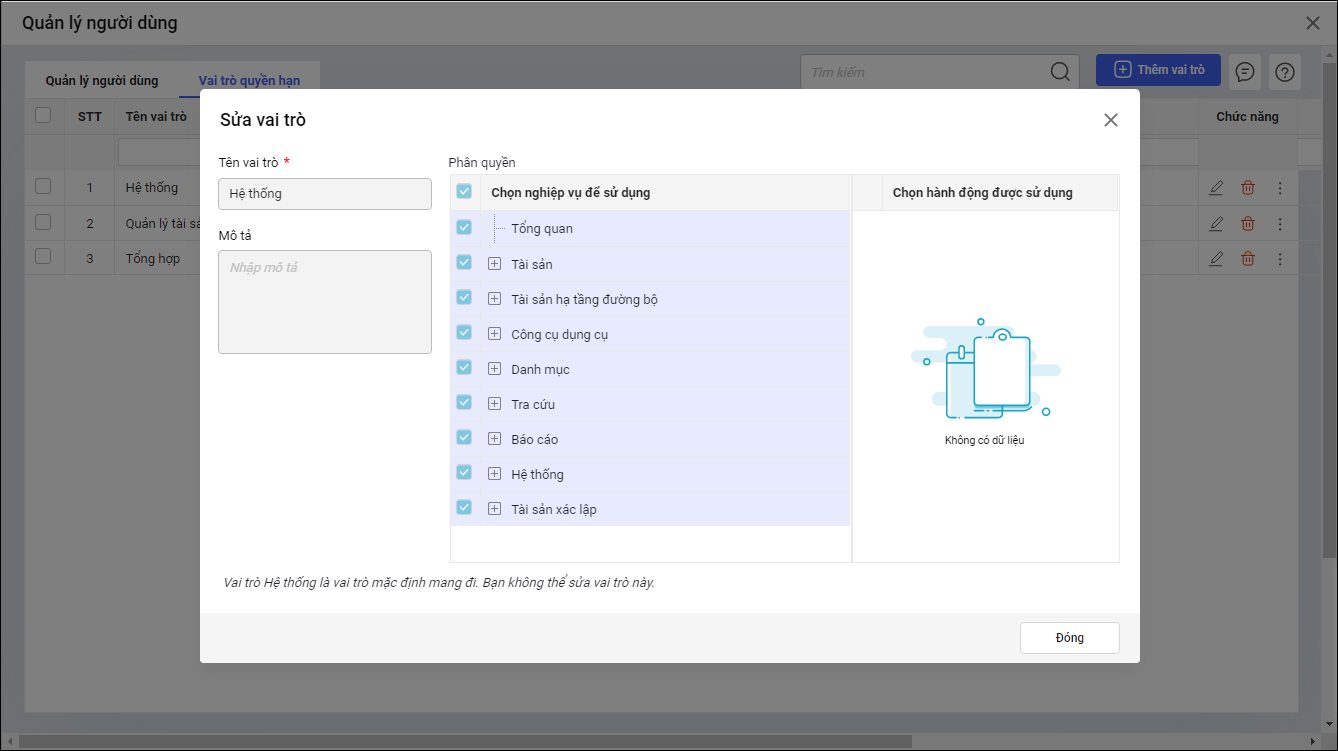Expand the Danh mục tree node
This screenshot has width=1338, height=751.
click(494, 369)
